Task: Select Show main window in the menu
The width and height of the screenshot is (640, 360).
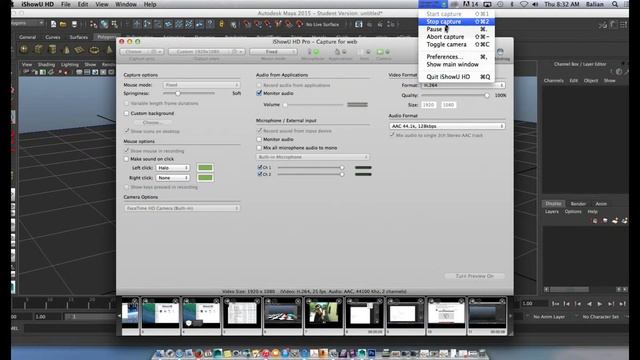Action: [457, 64]
